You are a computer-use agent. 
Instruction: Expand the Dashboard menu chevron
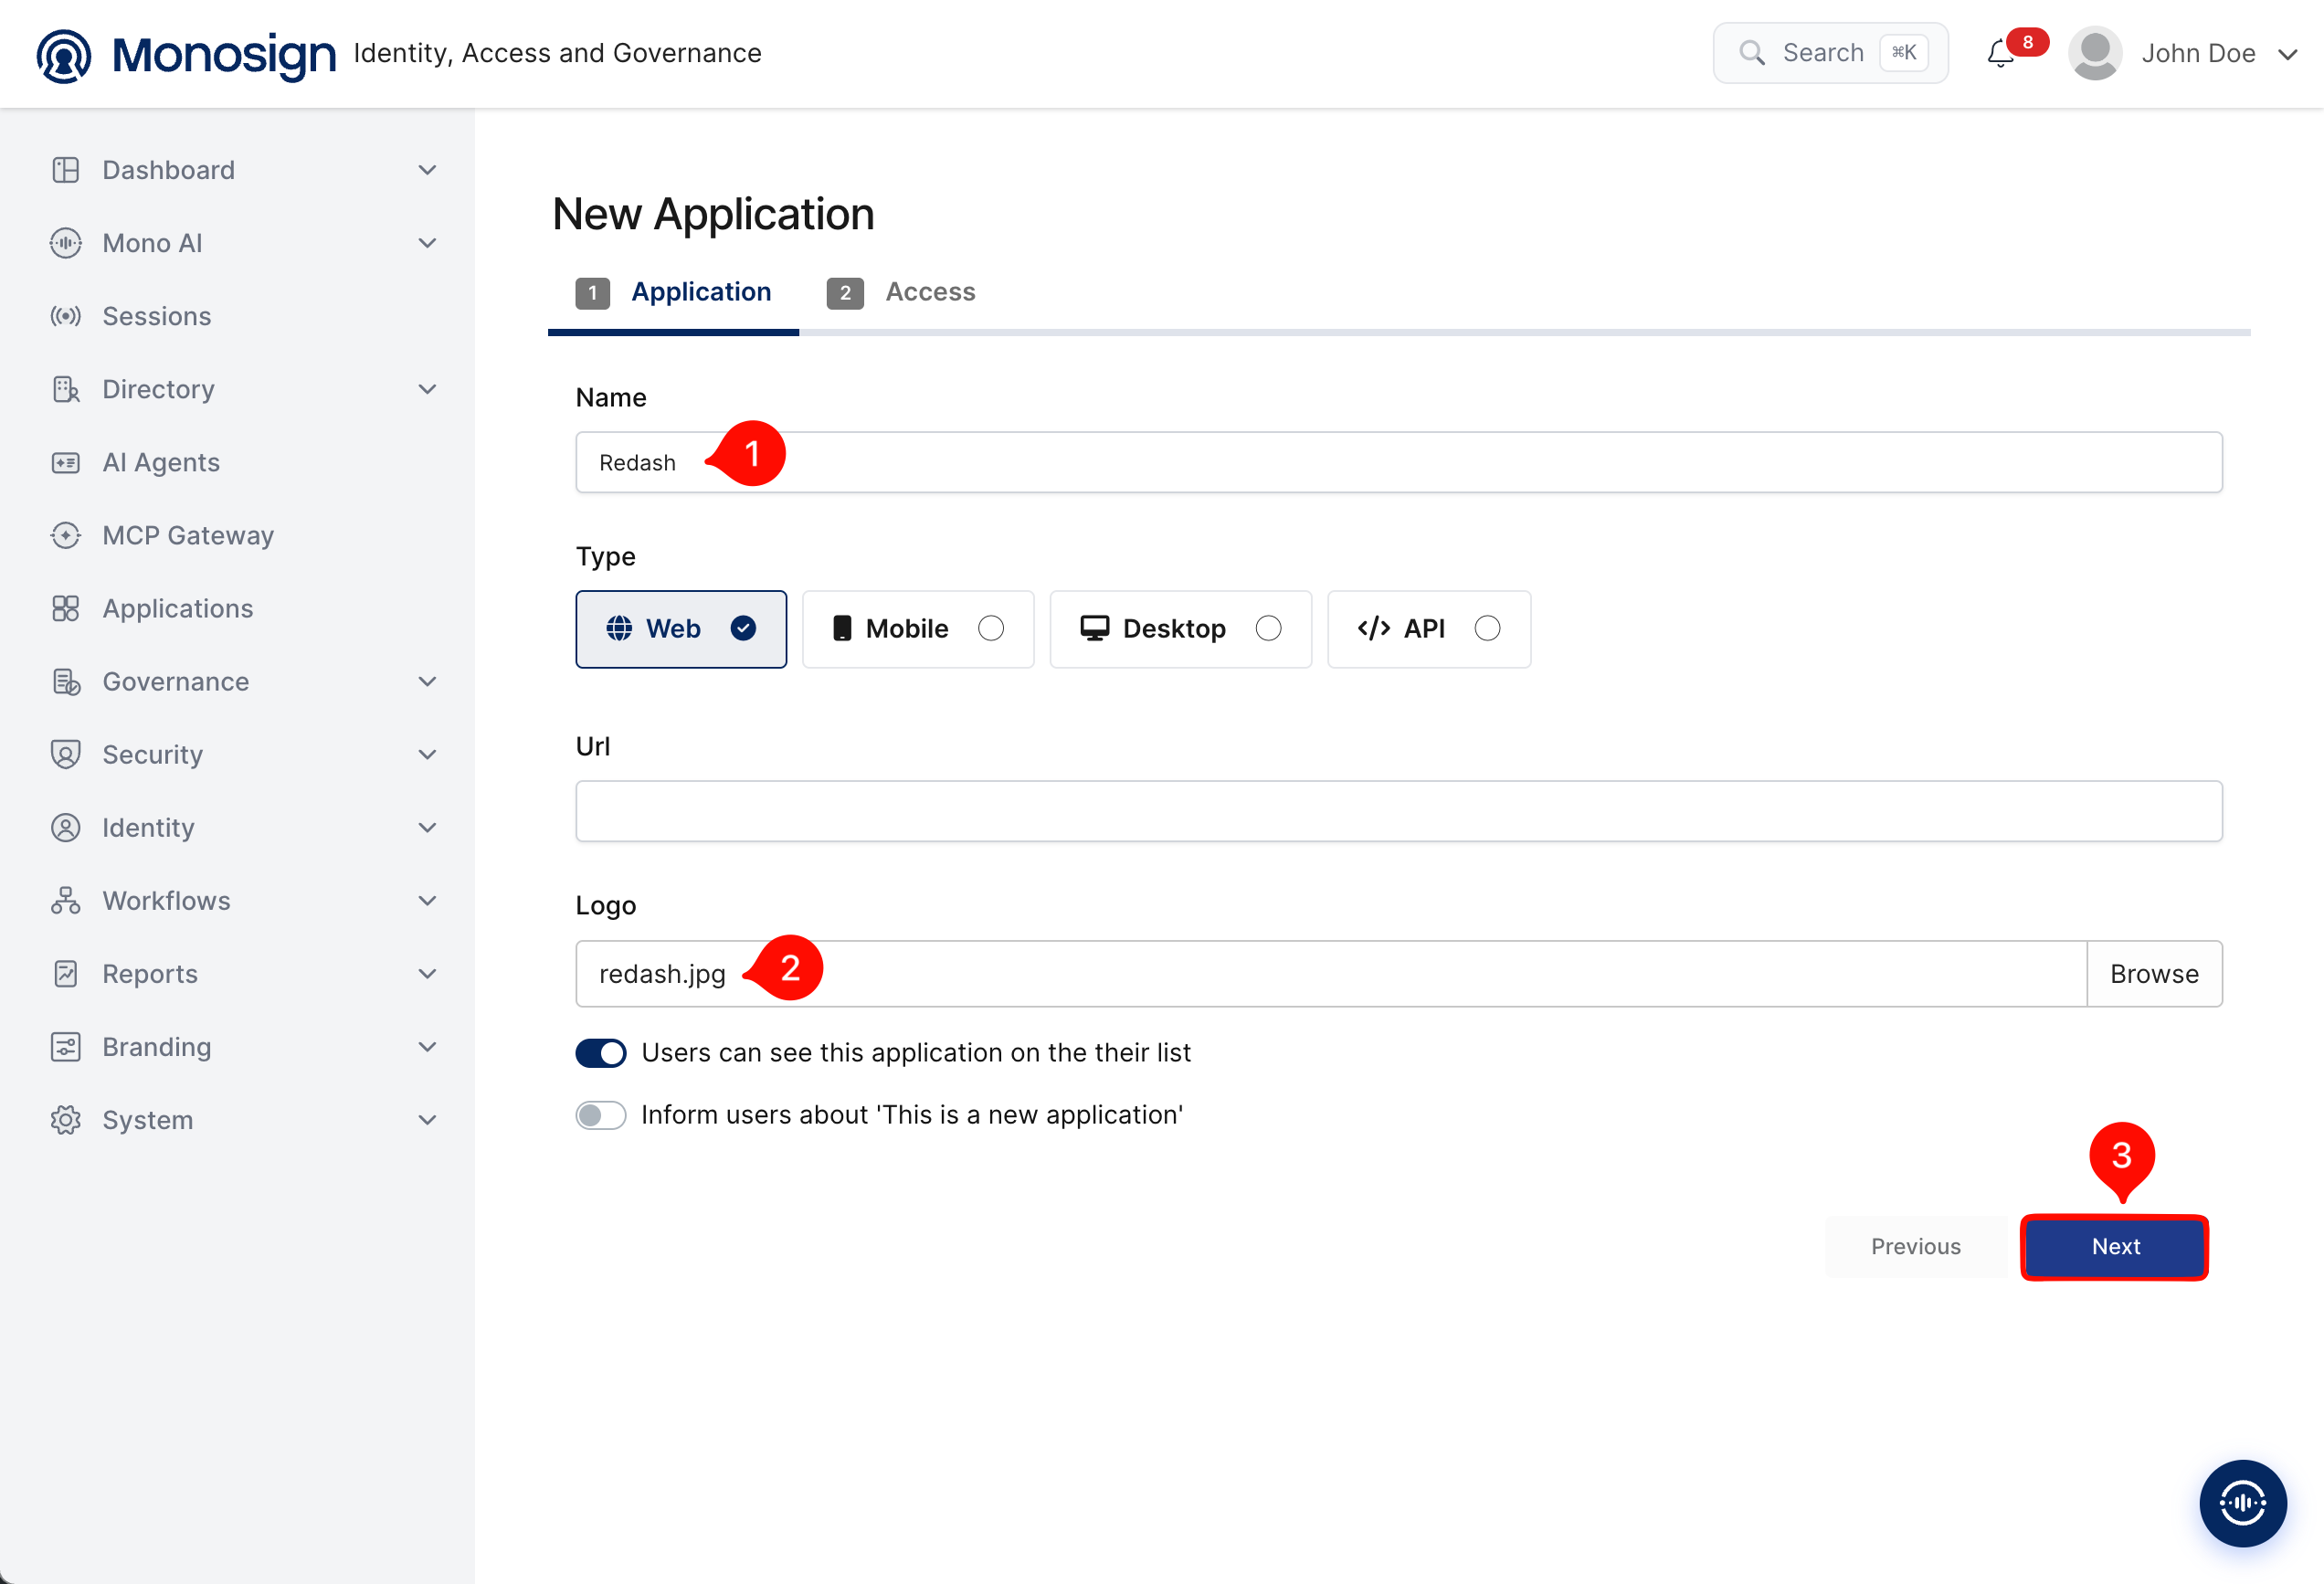[427, 170]
